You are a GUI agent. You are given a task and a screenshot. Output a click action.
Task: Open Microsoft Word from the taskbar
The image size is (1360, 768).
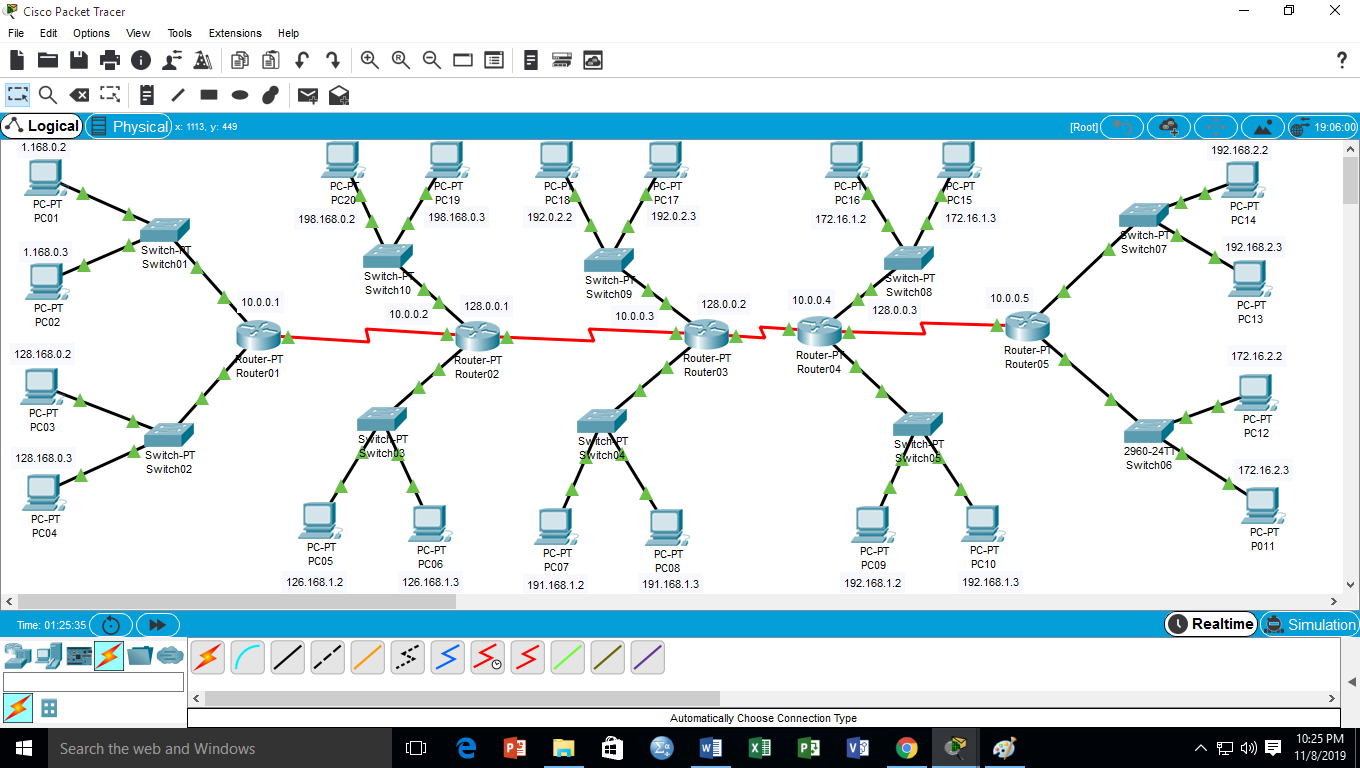click(x=710, y=748)
